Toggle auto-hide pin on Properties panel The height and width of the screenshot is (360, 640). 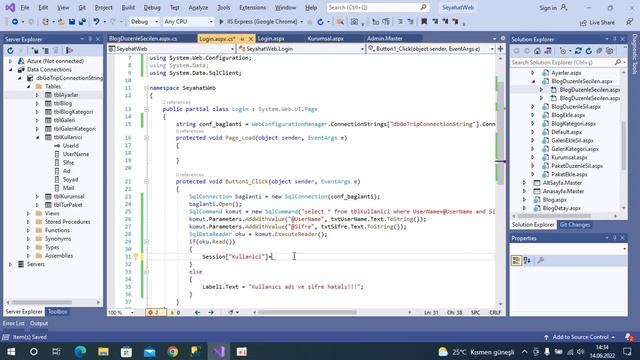click(x=615, y=238)
